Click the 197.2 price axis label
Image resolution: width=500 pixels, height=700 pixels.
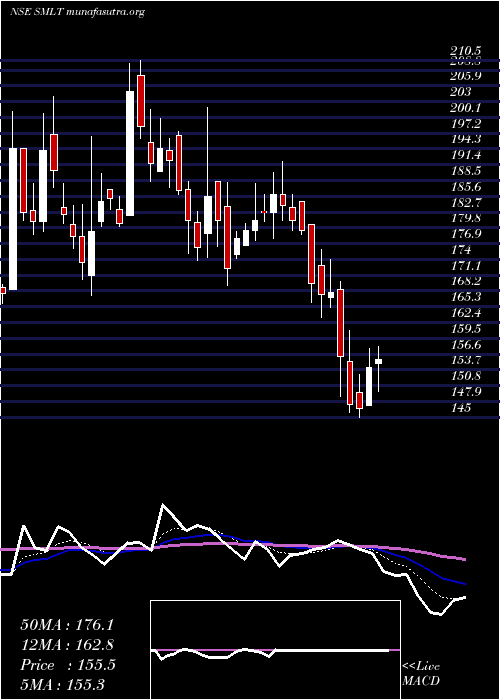click(x=466, y=123)
